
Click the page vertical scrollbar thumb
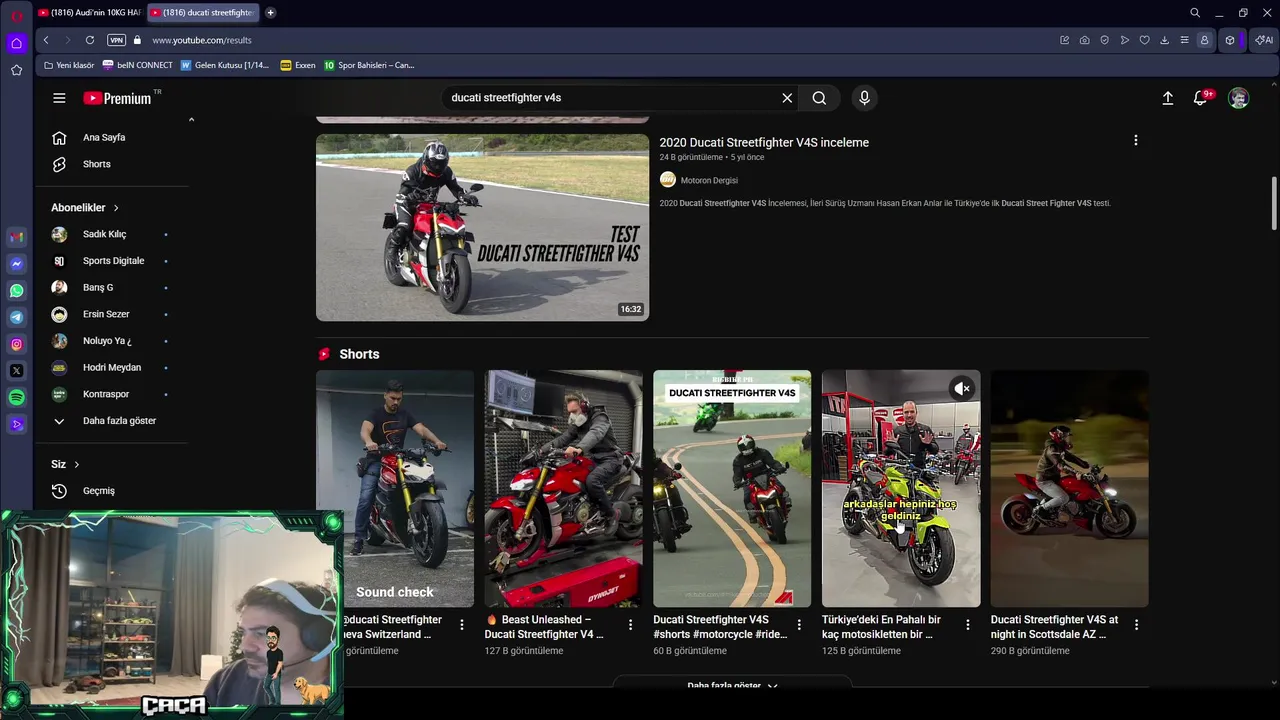click(x=1273, y=204)
